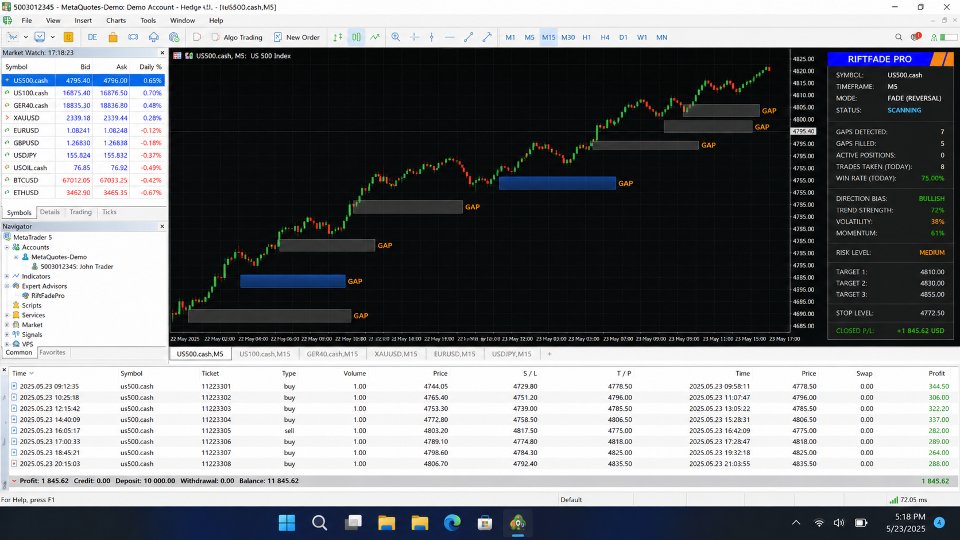
Task: Expand the Signals tree node
Action: pyautogui.click(x=7, y=335)
